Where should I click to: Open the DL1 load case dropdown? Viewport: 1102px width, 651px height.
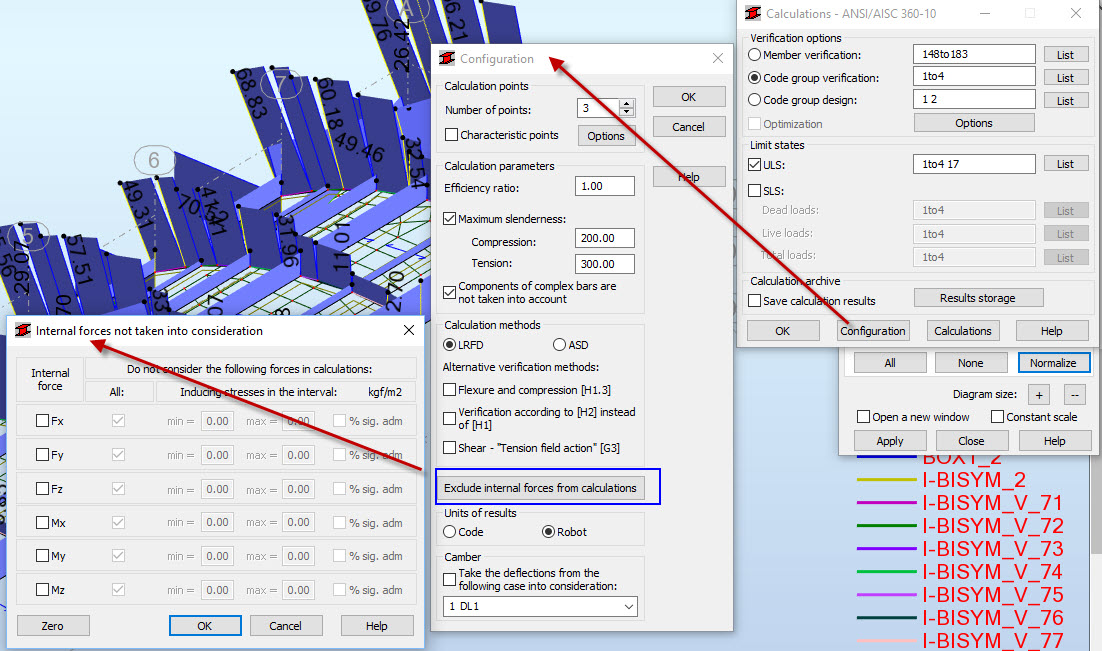[540, 606]
